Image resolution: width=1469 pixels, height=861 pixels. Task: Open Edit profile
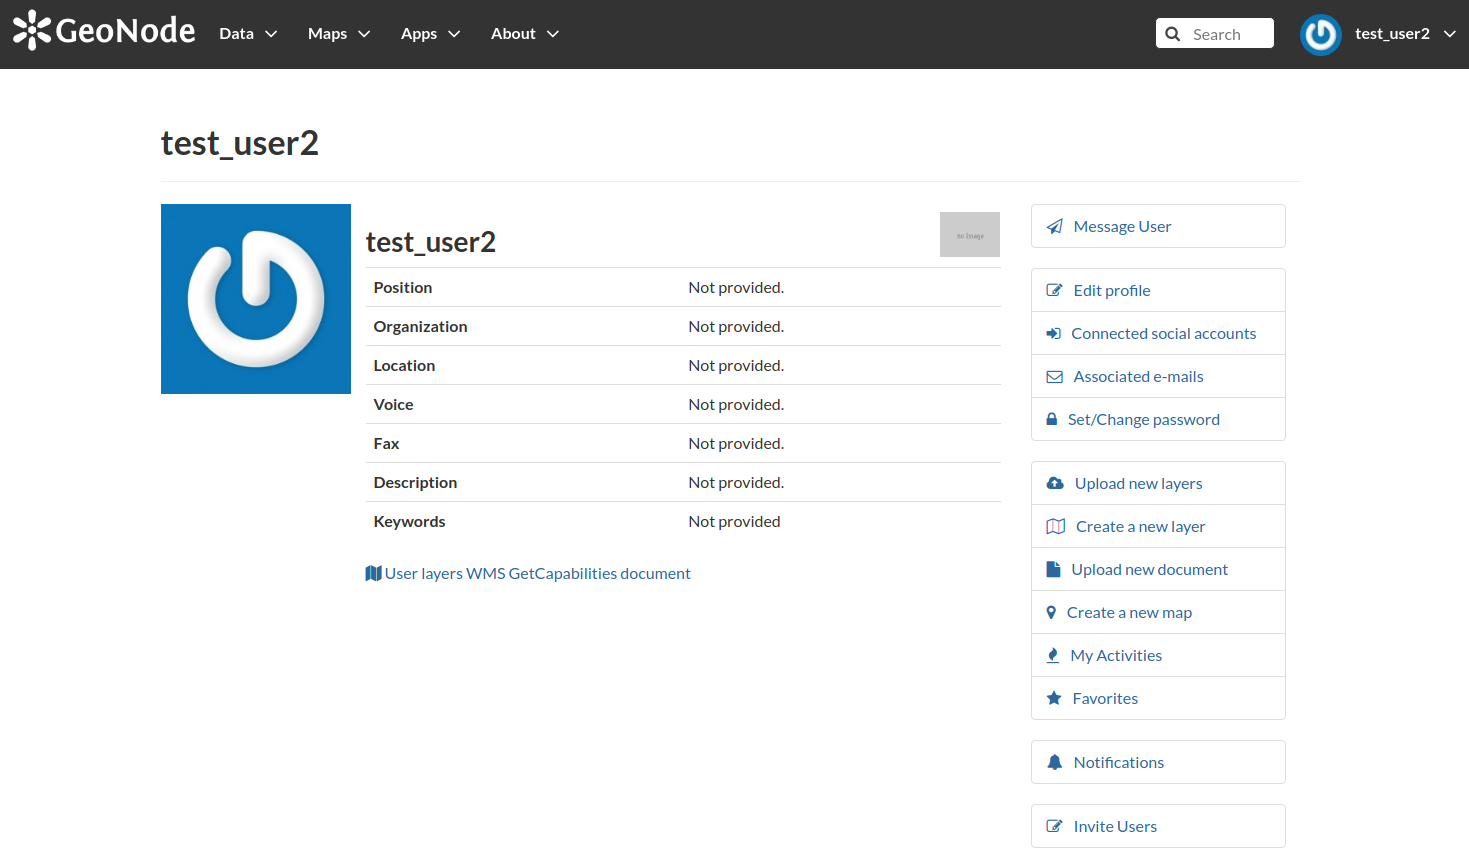point(1158,291)
